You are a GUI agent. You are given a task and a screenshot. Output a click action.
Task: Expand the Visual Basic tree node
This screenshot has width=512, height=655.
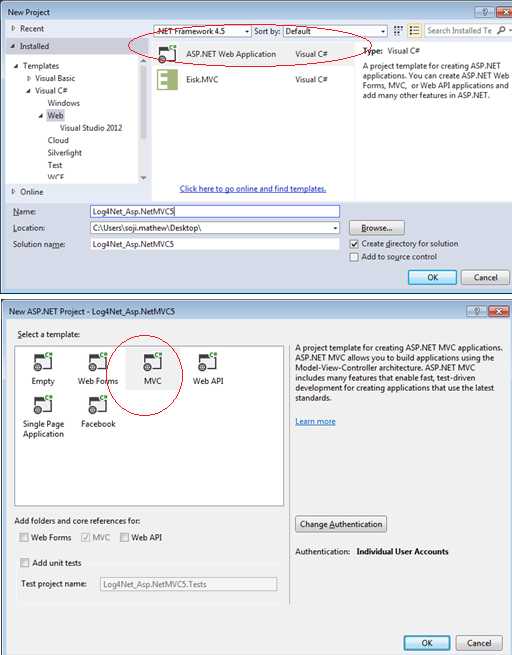pos(28,78)
